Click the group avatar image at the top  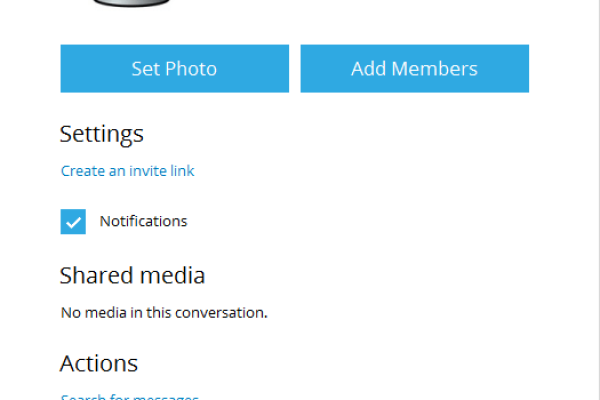[129, 4]
